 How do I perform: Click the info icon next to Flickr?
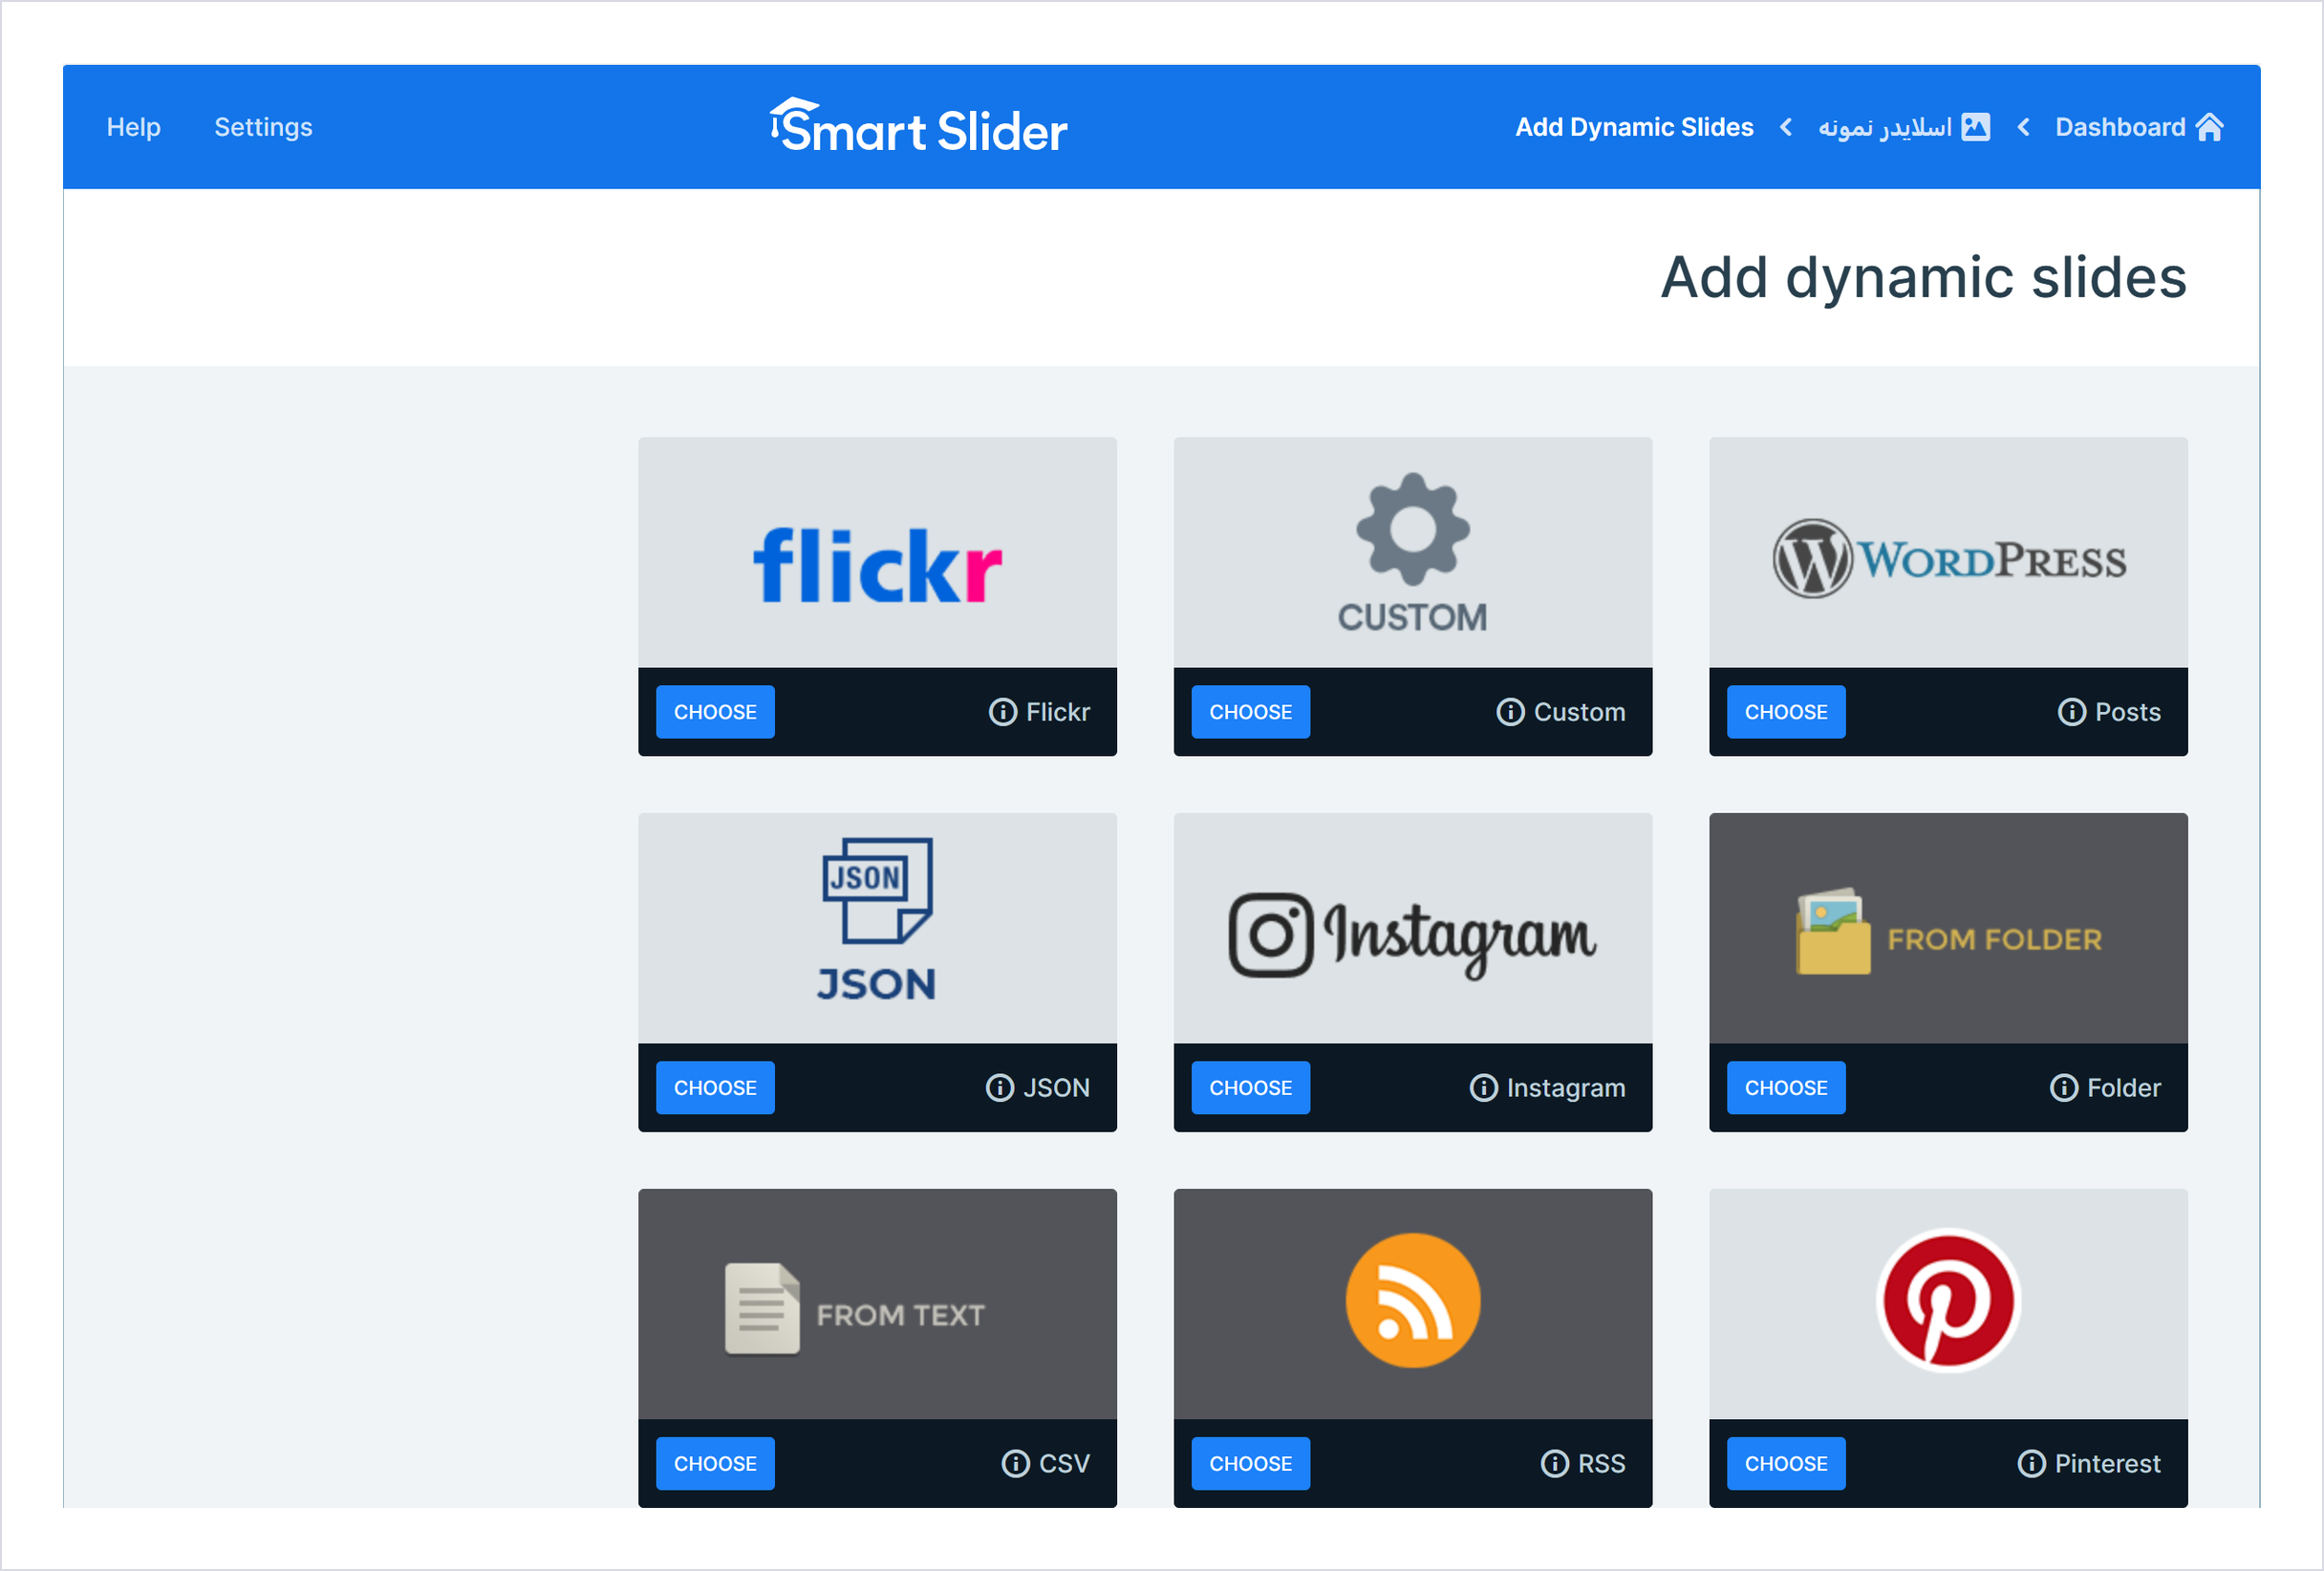pos(1002,712)
